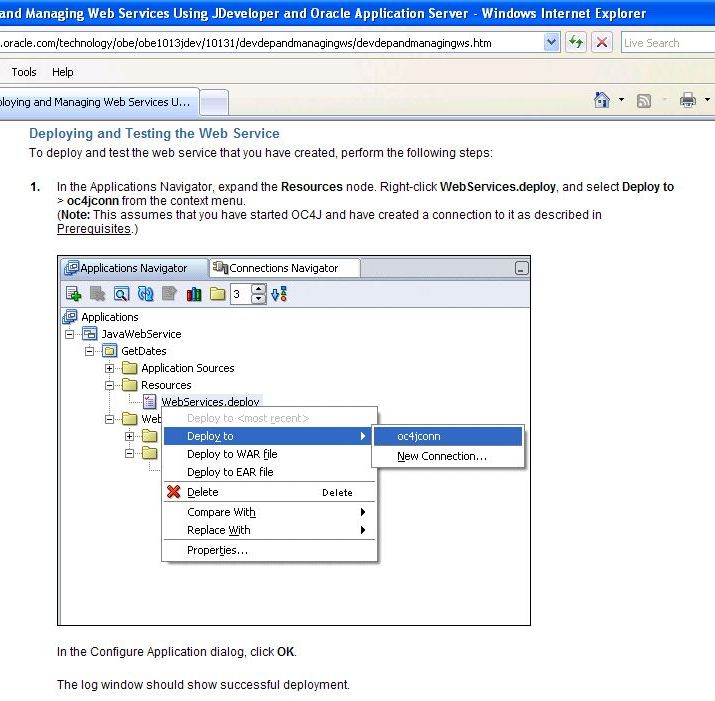Choose Deploy to WAR file
This screenshot has height=701, width=715.
point(269,454)
